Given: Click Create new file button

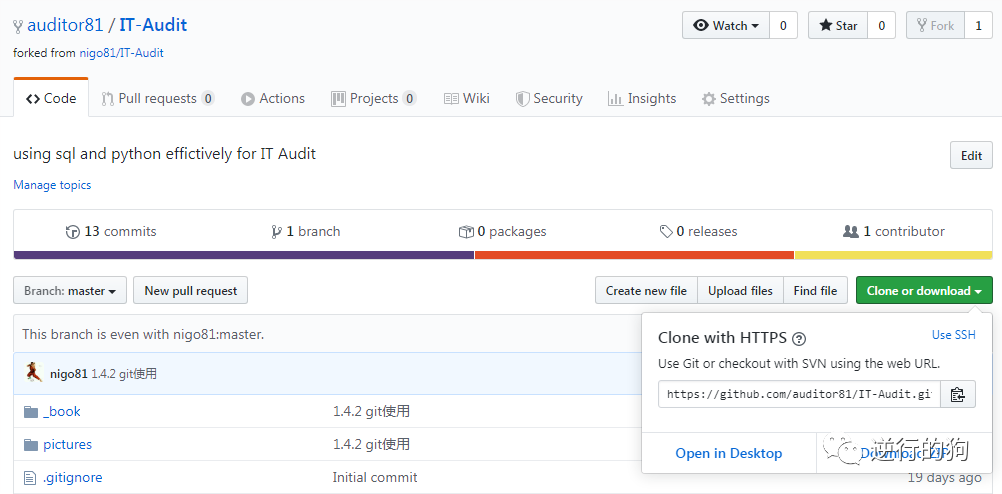Looking at the screenshot, I should 646,290.
